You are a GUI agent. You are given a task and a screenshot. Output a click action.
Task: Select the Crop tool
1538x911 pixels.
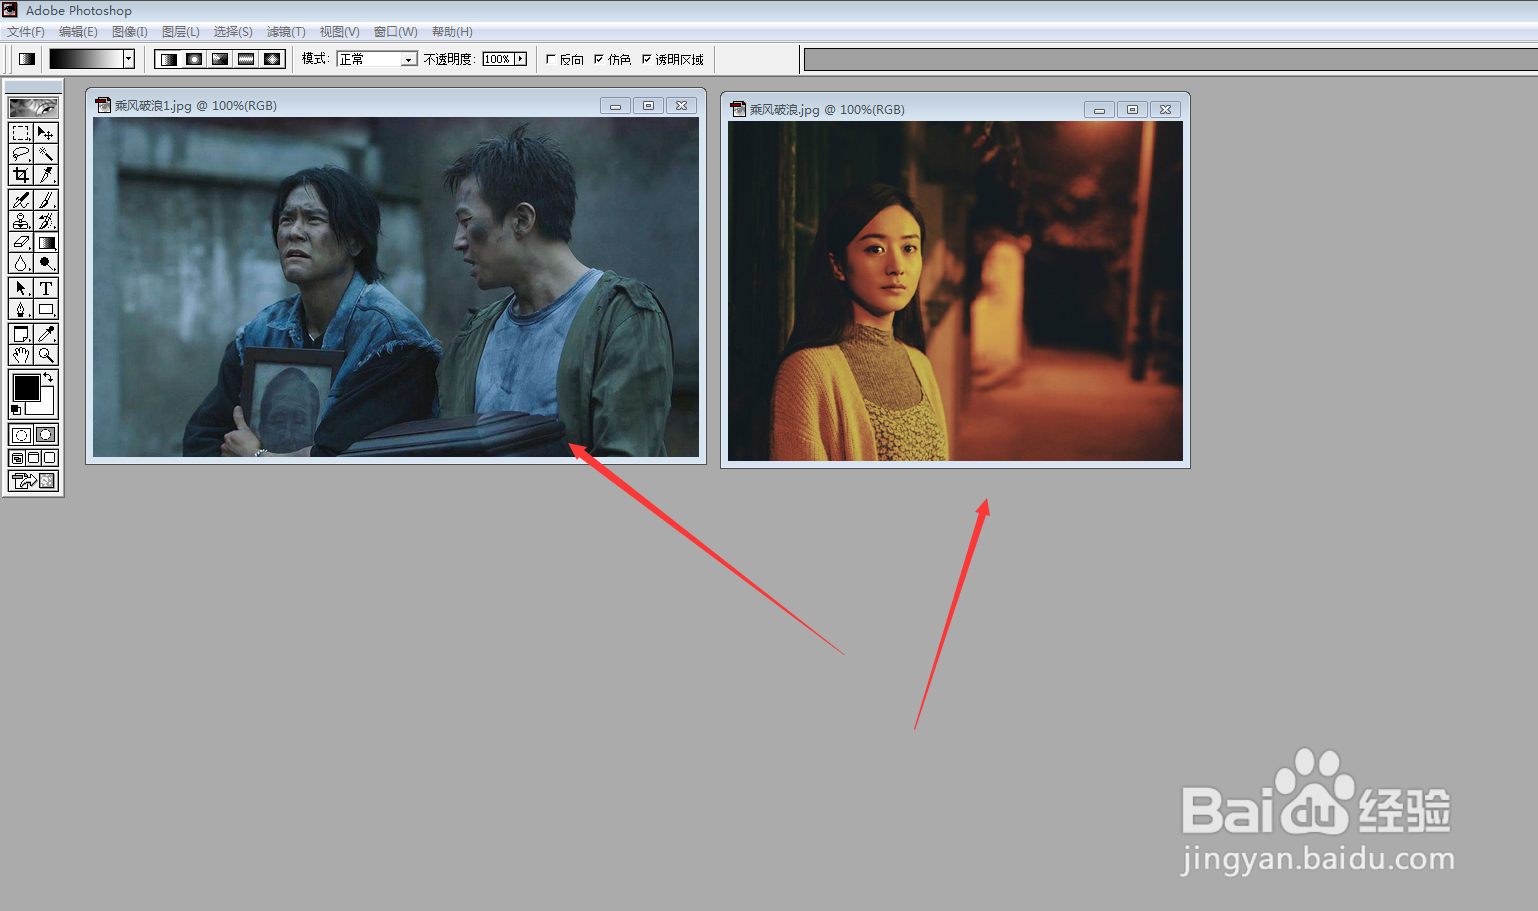click(x=21, y=175)
